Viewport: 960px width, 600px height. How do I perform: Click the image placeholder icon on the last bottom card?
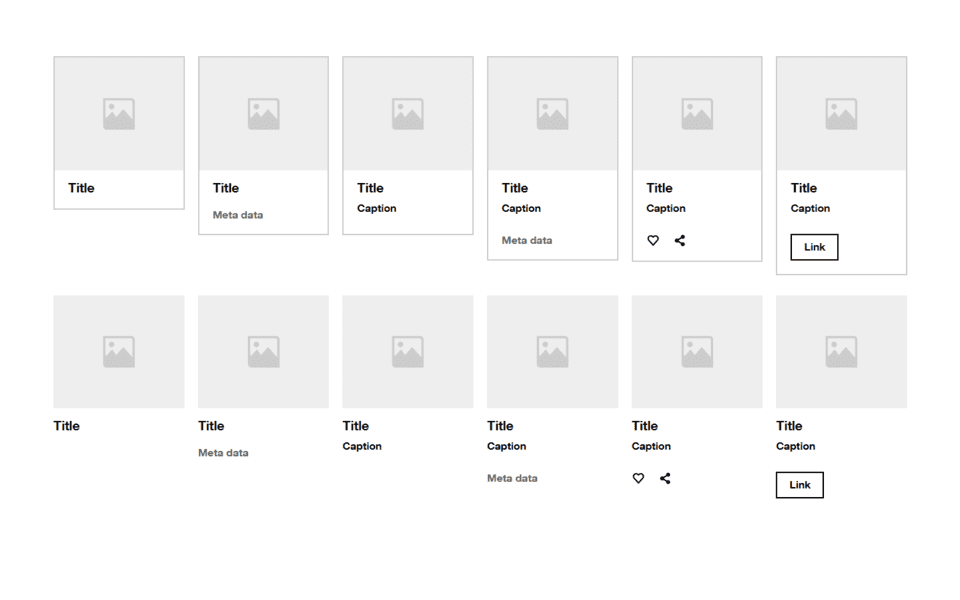(x=840, y=351)
